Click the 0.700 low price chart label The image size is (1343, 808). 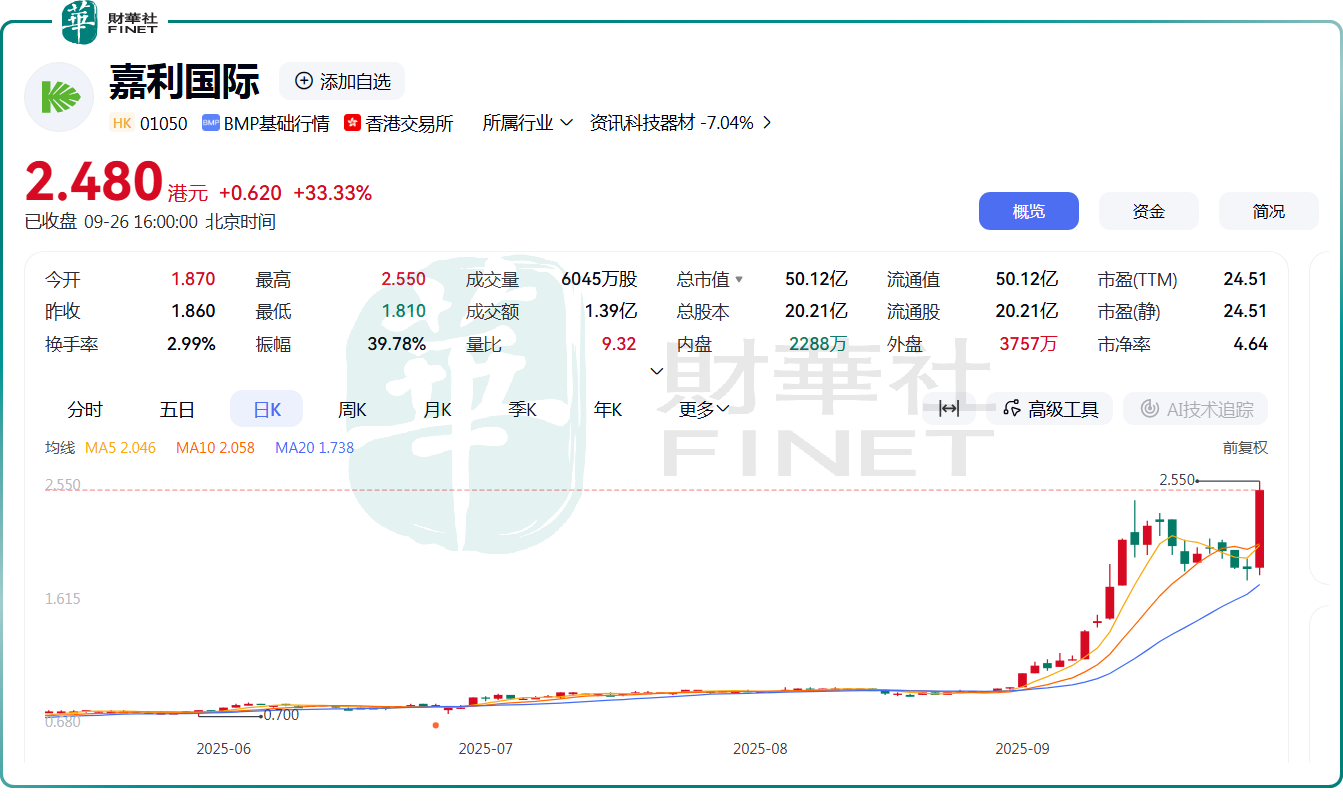click(x=281, y=715)
